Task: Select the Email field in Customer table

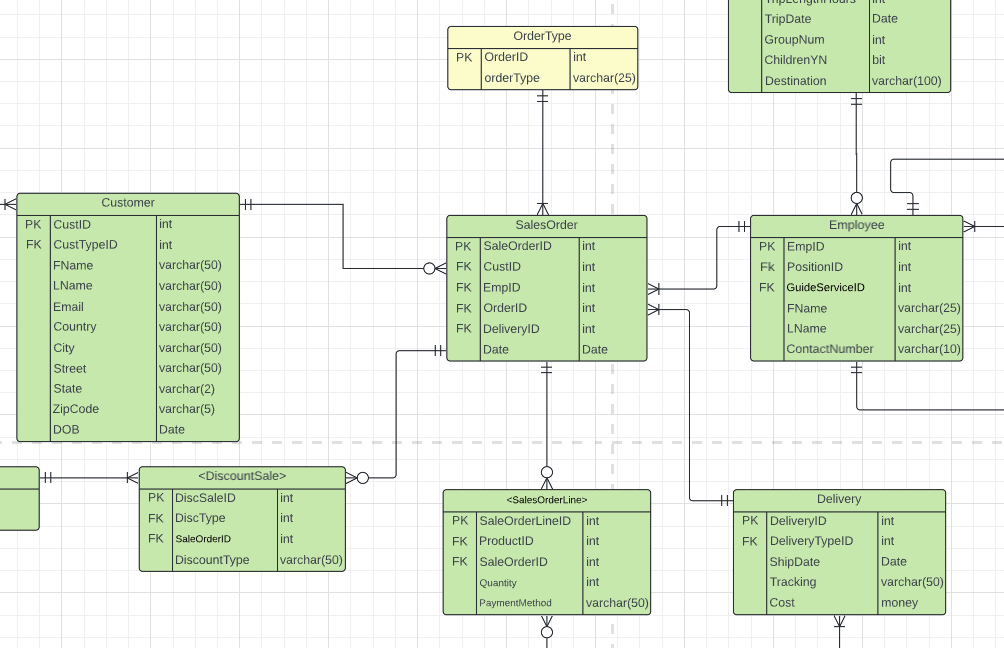Action: (x=68, y=307)
